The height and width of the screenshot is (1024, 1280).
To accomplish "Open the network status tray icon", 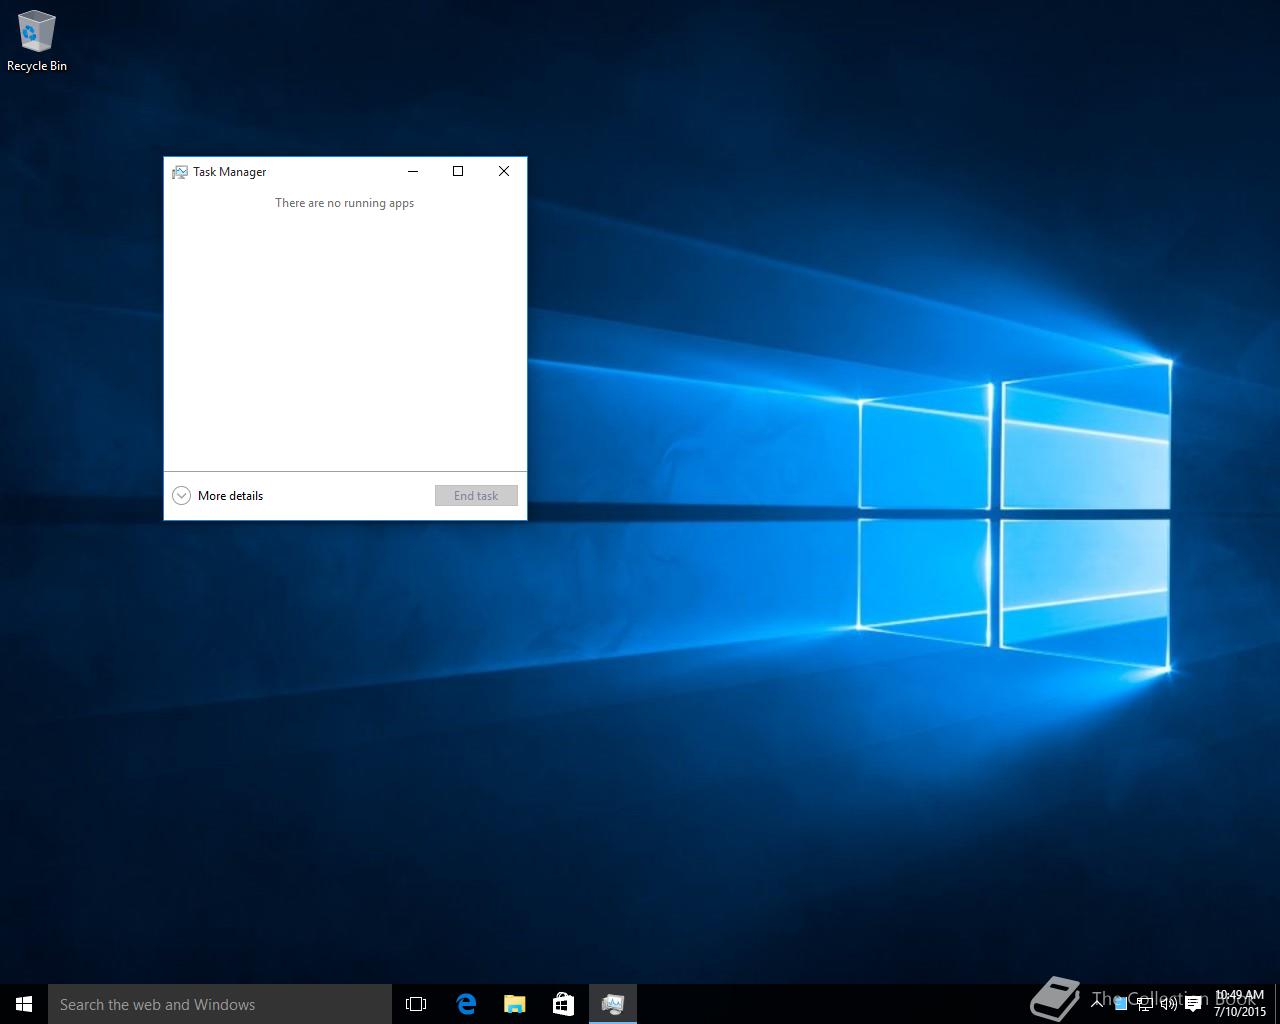I will (1145, 1004).
